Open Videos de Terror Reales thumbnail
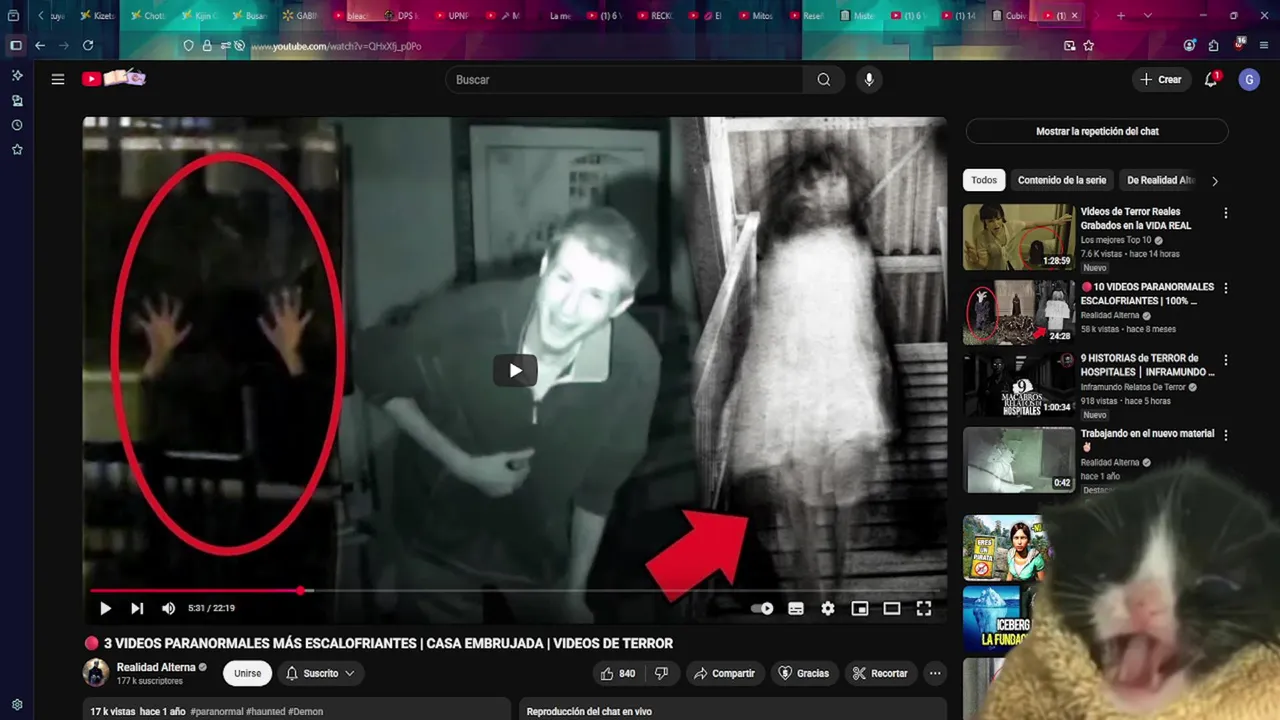1280x720 pixels. (x=1019, y=237)
